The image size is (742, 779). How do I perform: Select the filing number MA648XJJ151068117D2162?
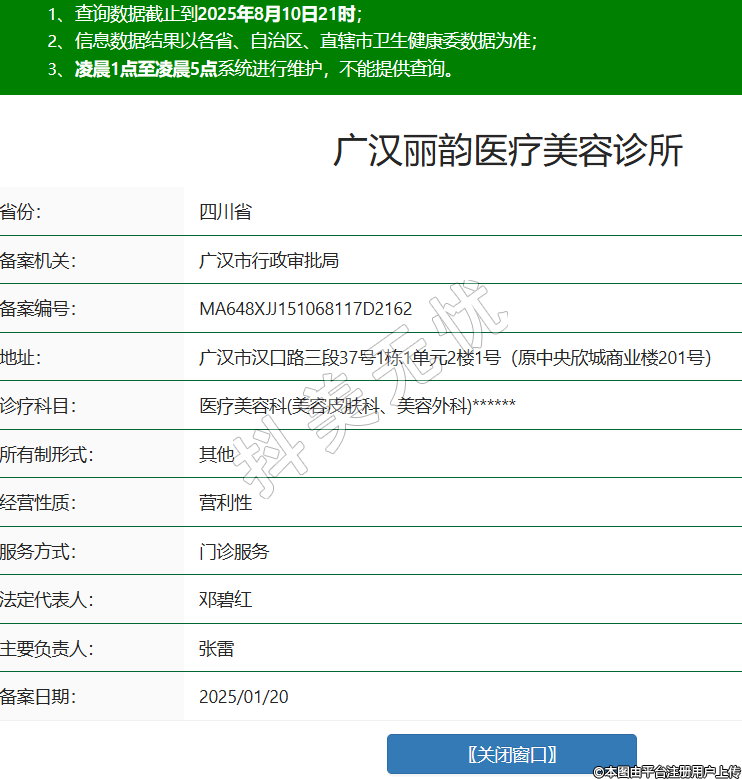click(305, 309)
